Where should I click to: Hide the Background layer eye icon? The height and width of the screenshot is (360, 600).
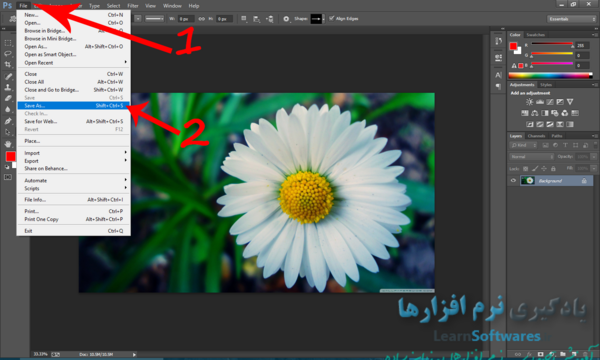coord(514,181)
